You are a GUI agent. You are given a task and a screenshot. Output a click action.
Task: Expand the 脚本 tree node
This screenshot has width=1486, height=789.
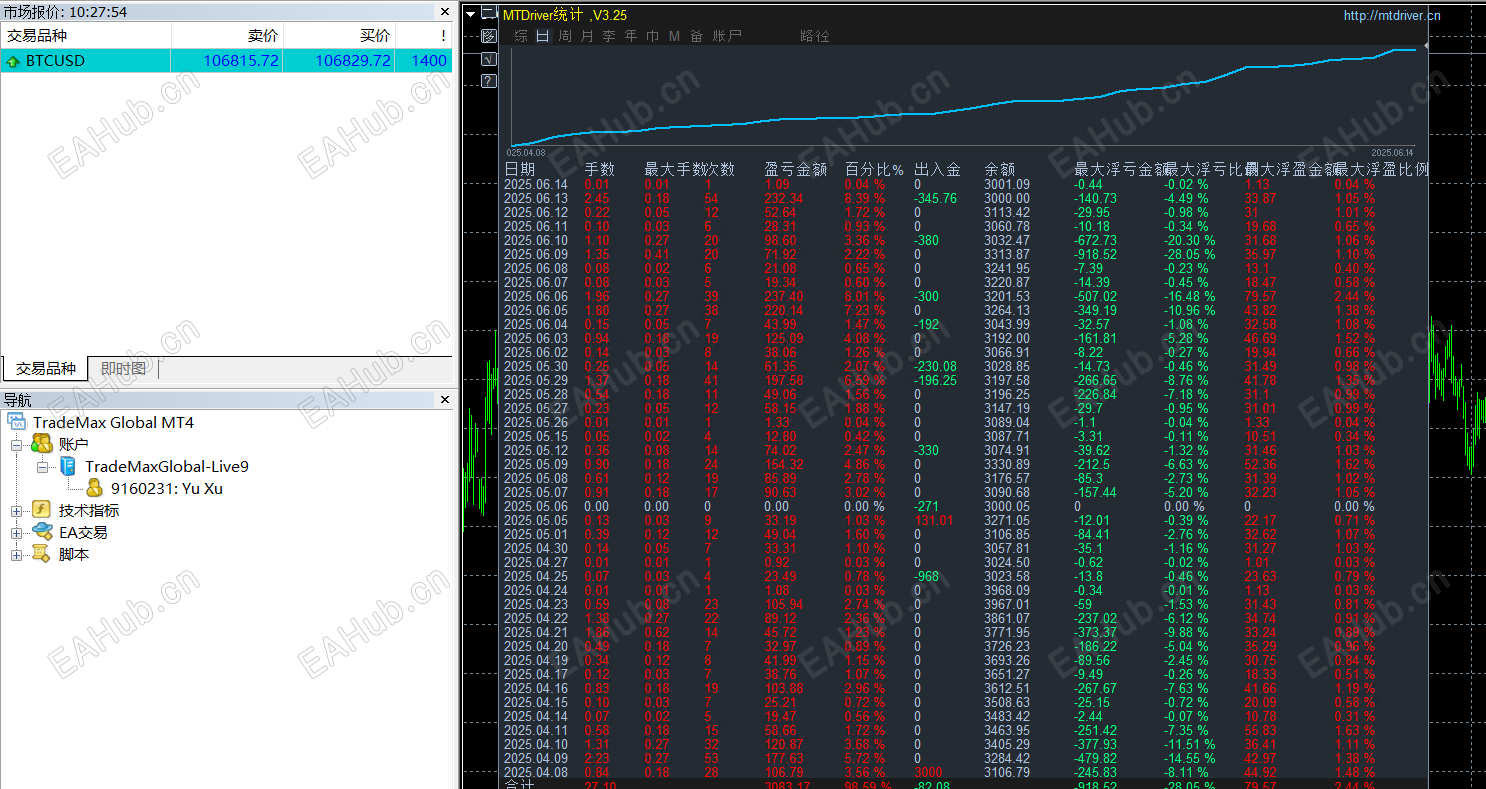tap(16, 555)
